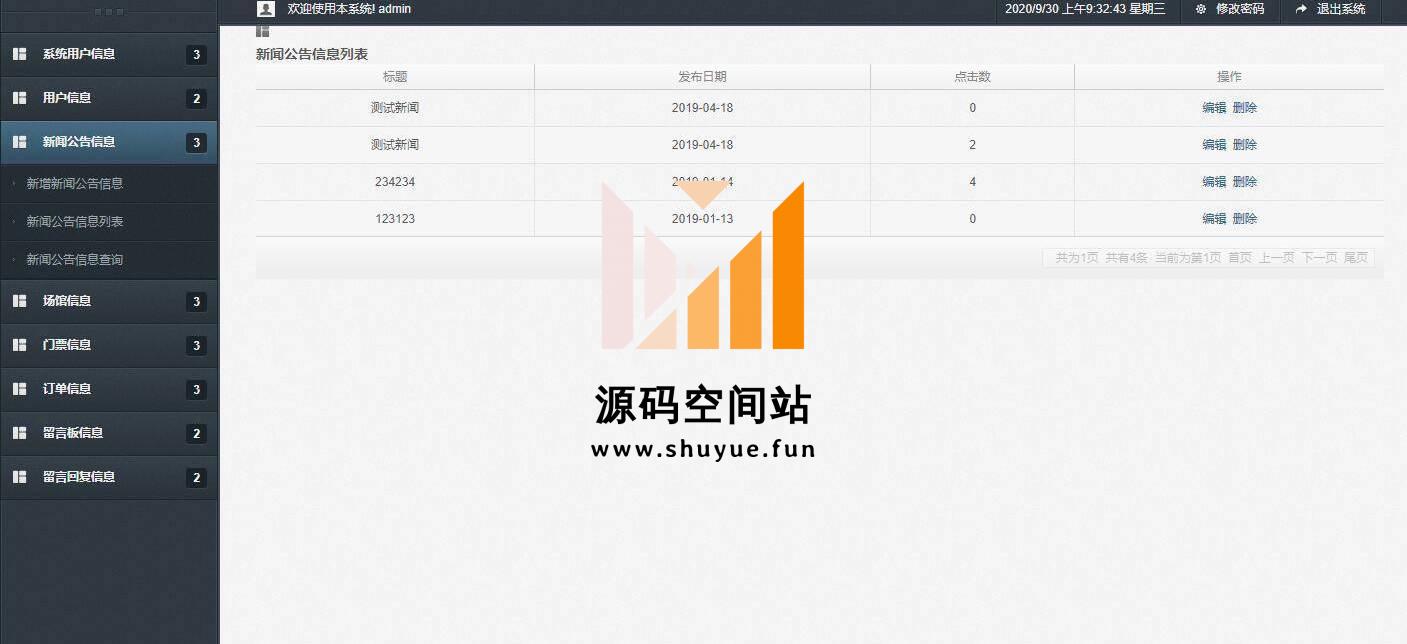Go to 首页 in pagination
Screen dimensions: 1407x644
pos(1240,258)
